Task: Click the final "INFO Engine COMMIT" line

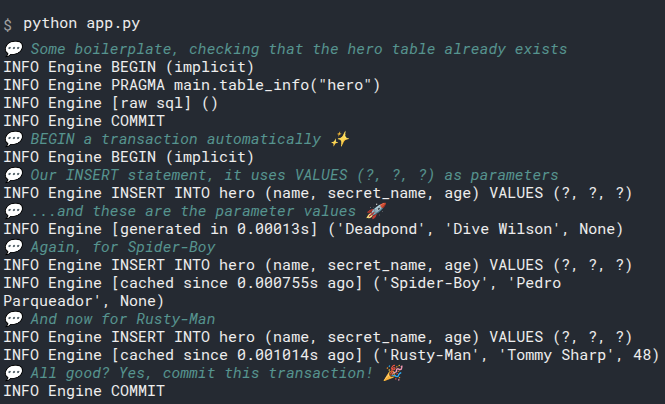Action: pos(84,390)
